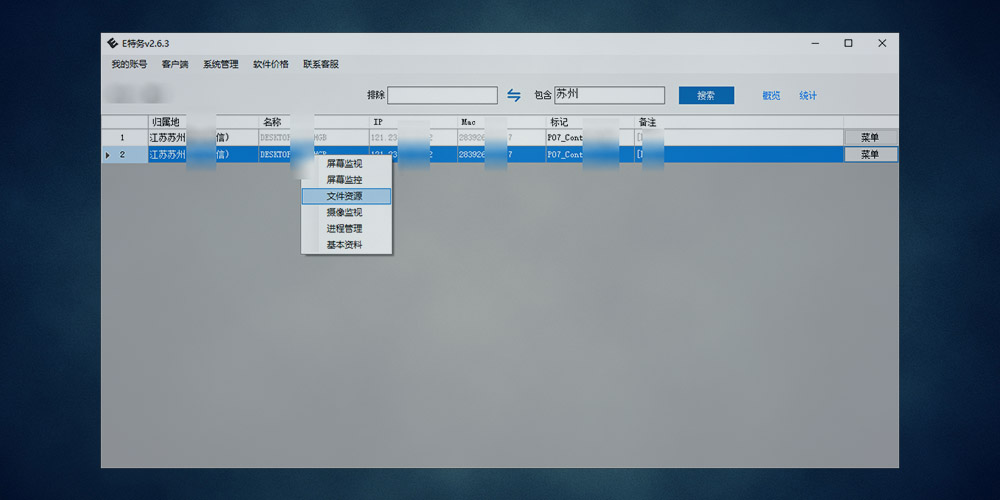Choose 基本资料 from the context menu

(x=344, y=245)
